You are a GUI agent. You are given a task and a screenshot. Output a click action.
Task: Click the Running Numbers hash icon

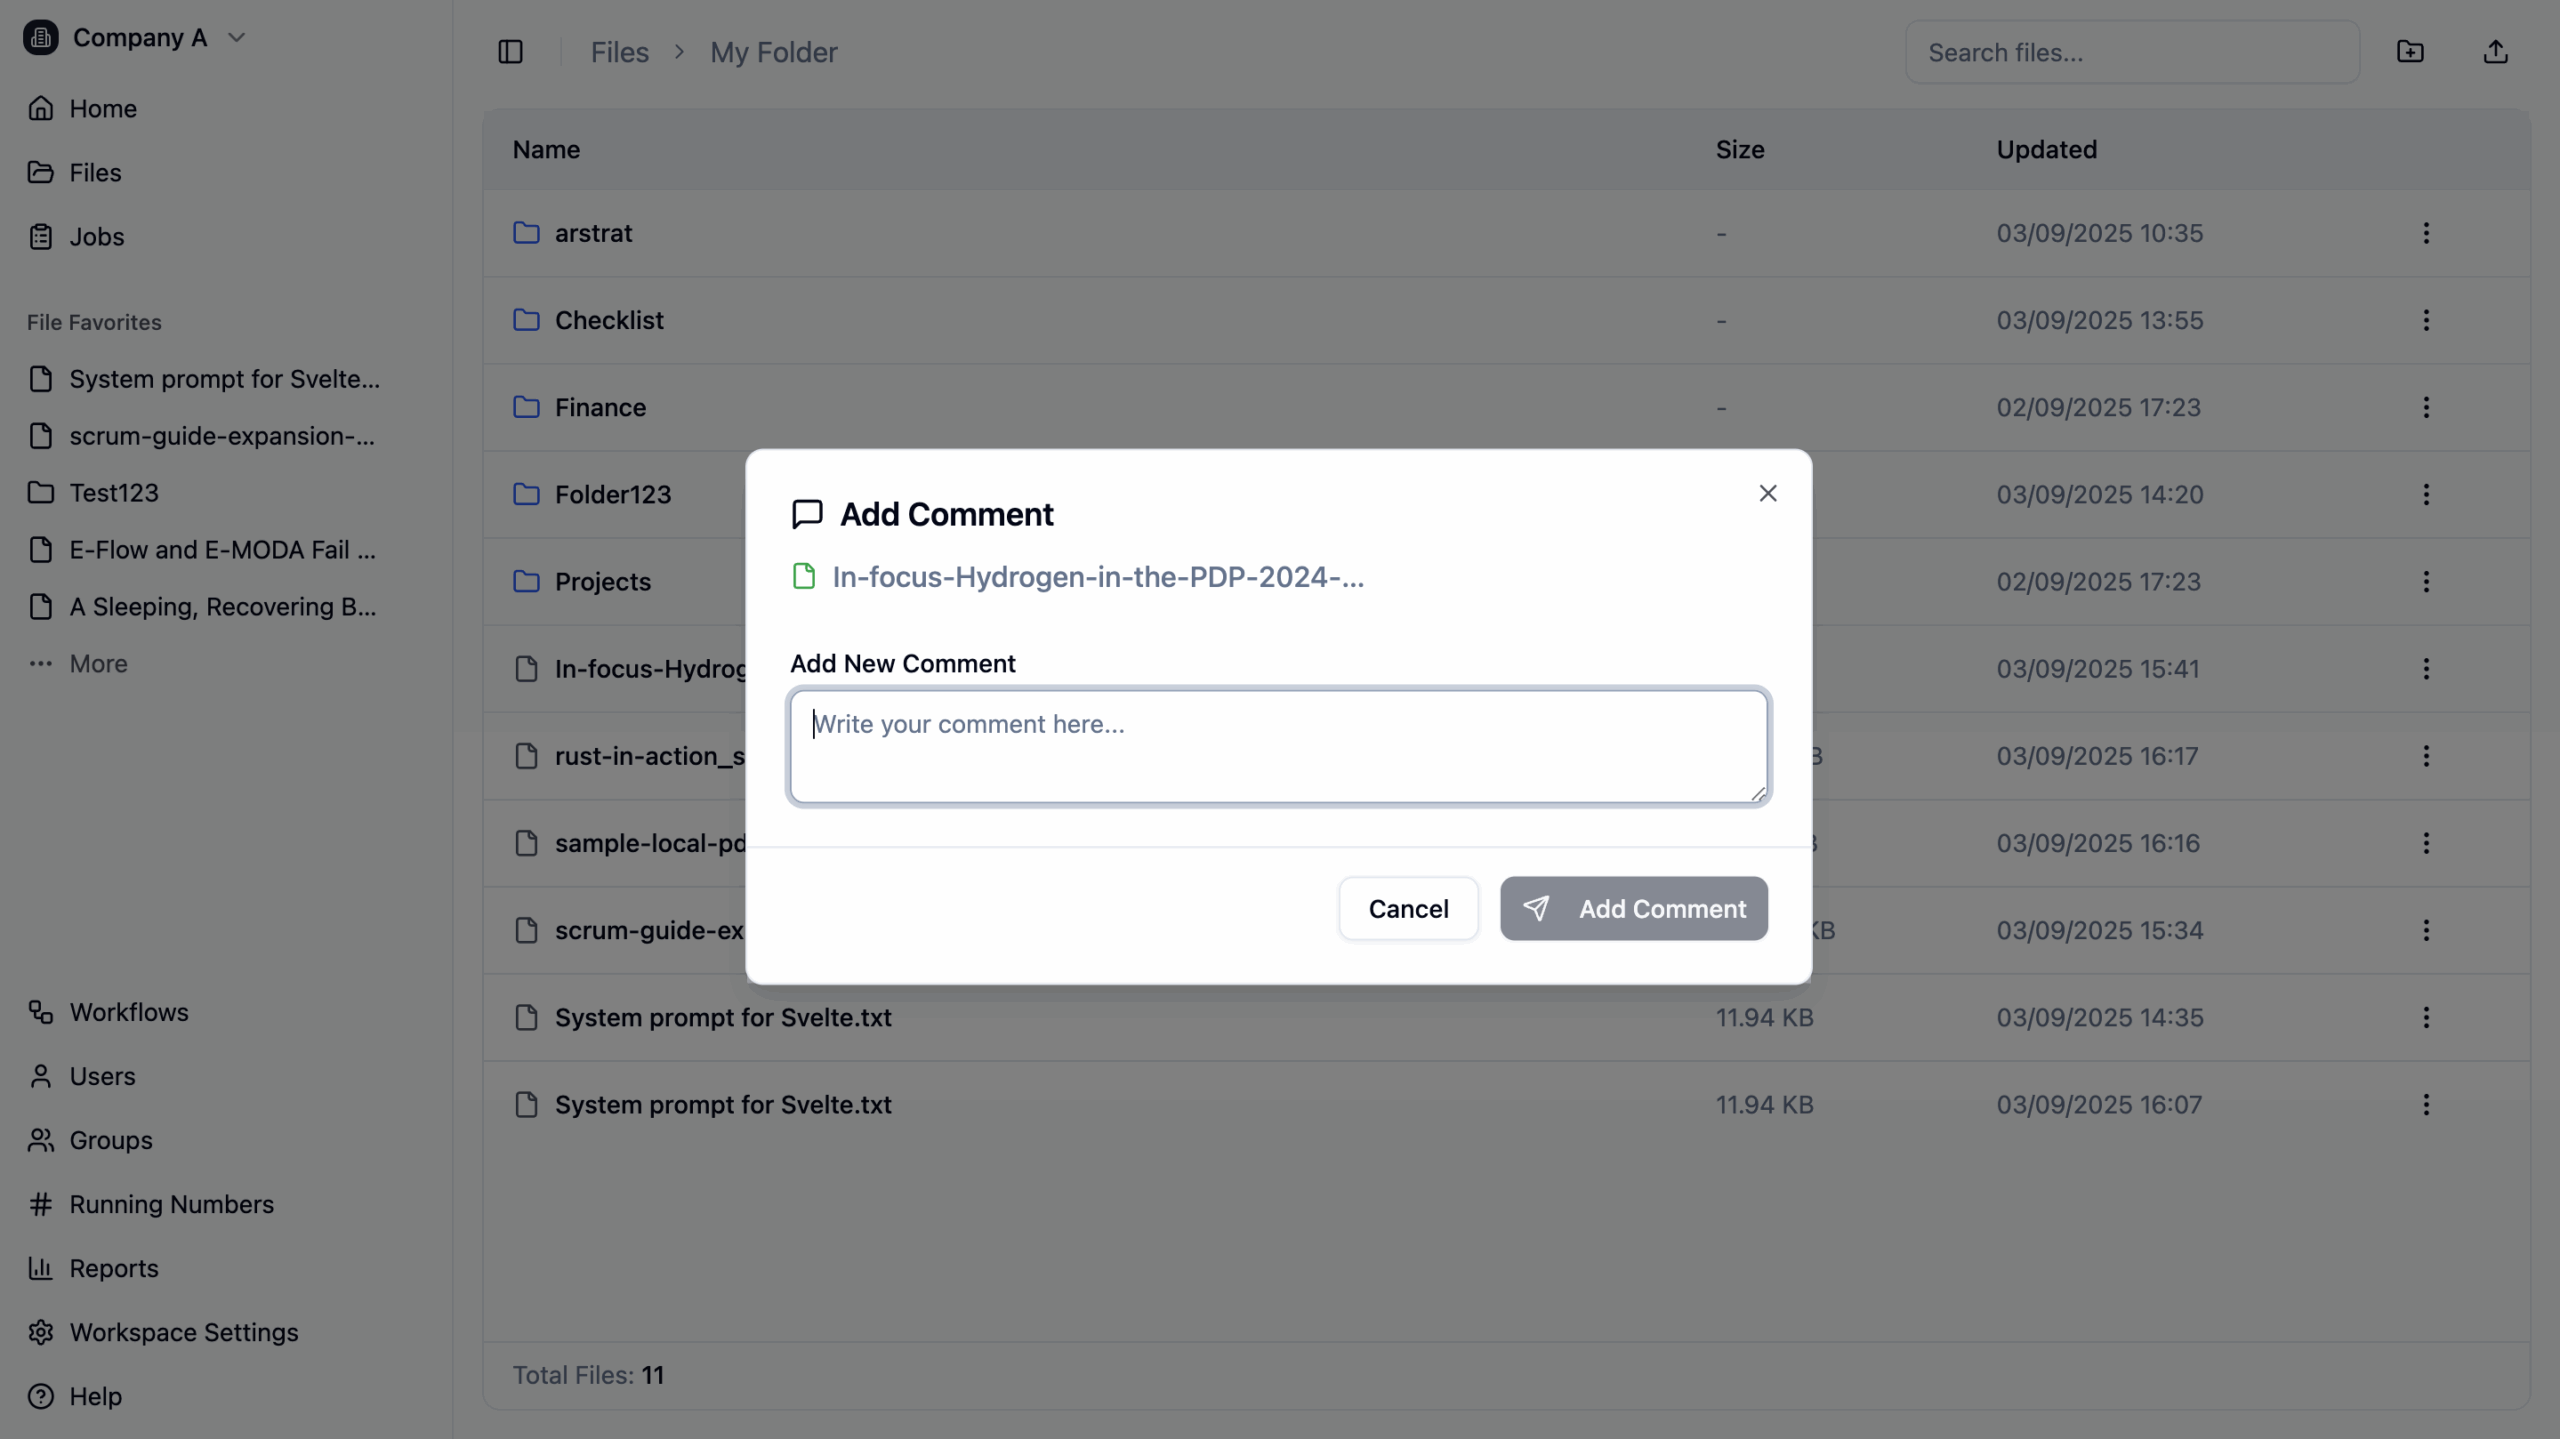coord(40,1204)
